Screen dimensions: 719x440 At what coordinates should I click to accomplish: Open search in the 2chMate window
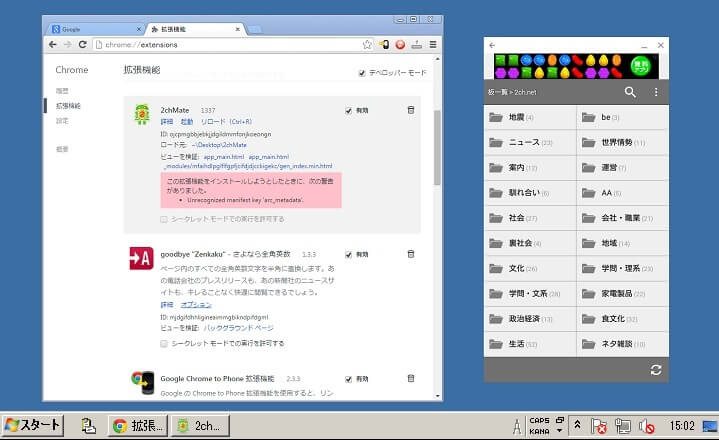click(630, 92)
